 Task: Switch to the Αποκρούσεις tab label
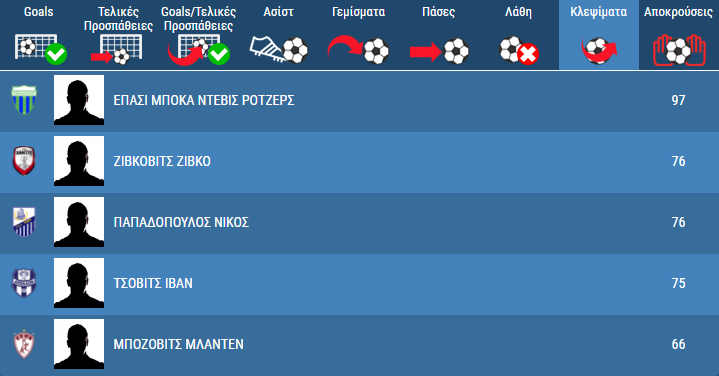678,12
